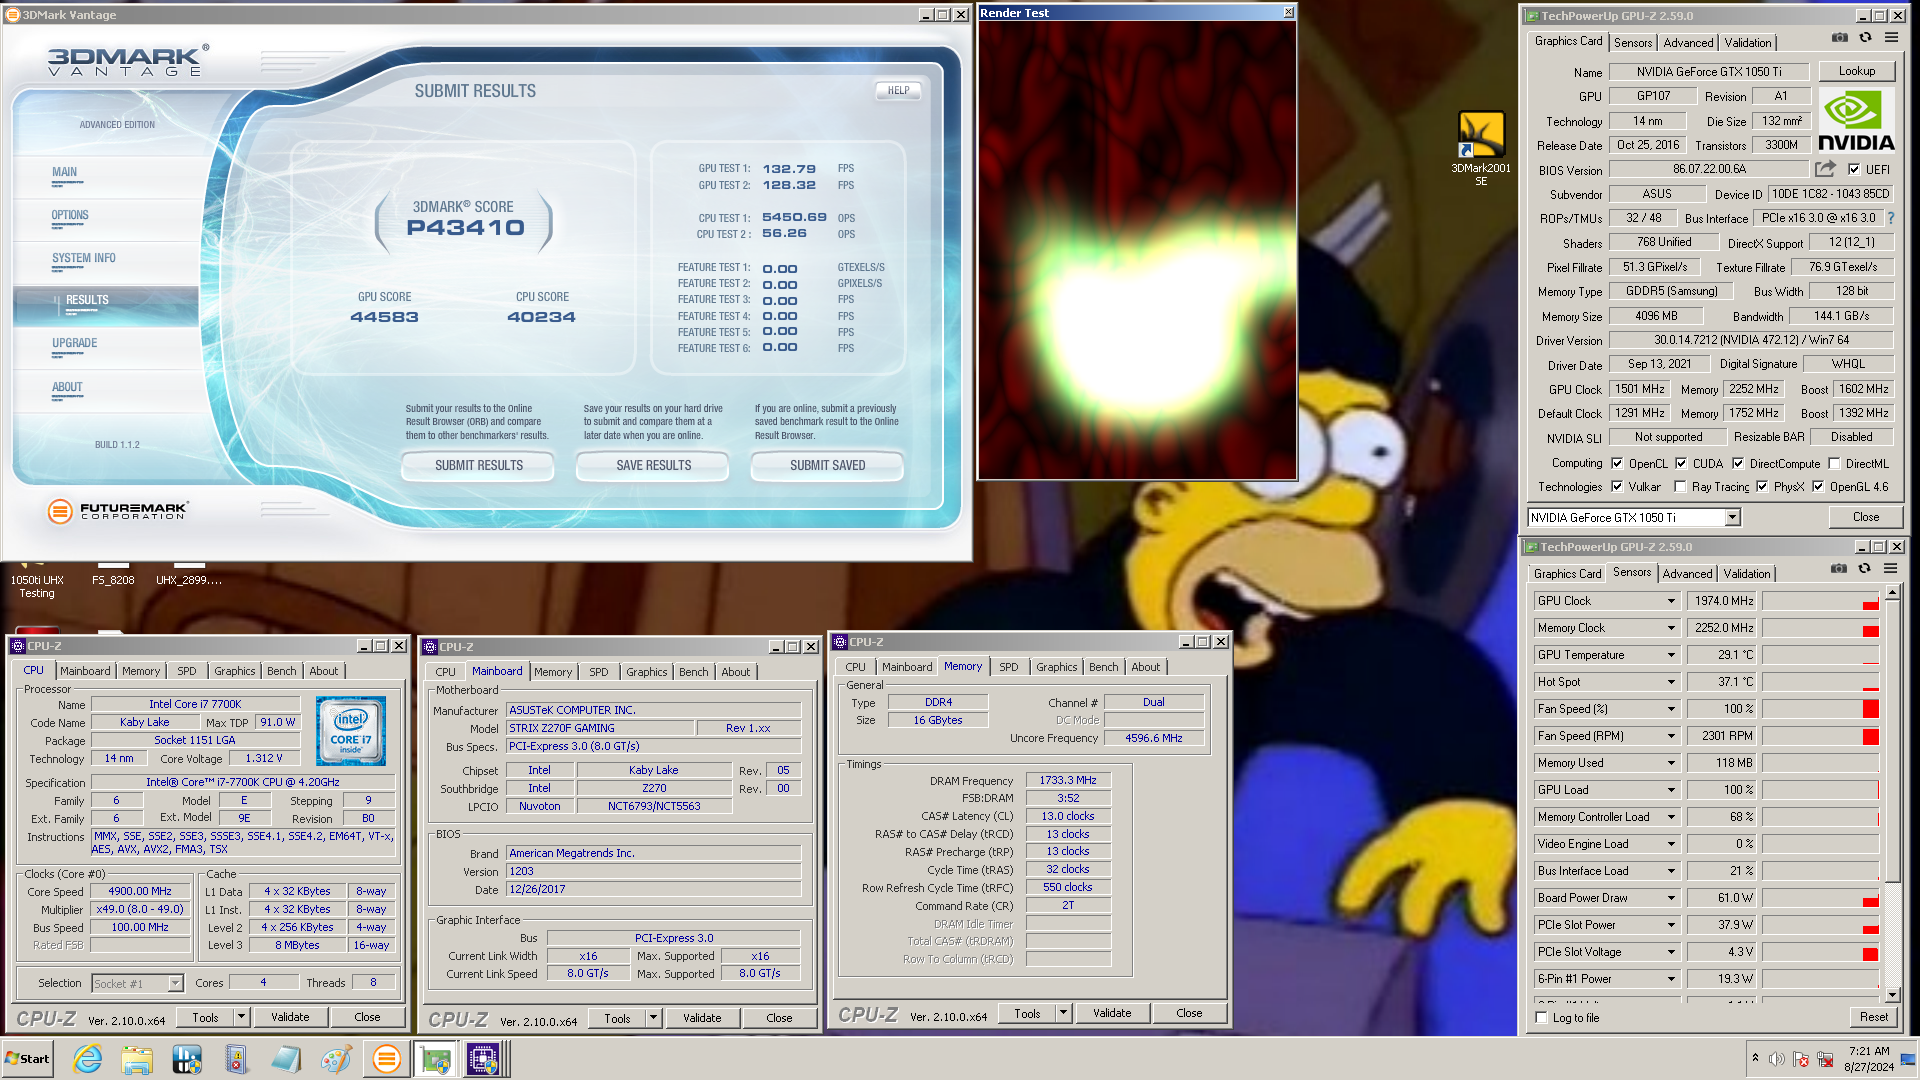Expand the Memory Clock sensor dropdown

(1671, 628)
